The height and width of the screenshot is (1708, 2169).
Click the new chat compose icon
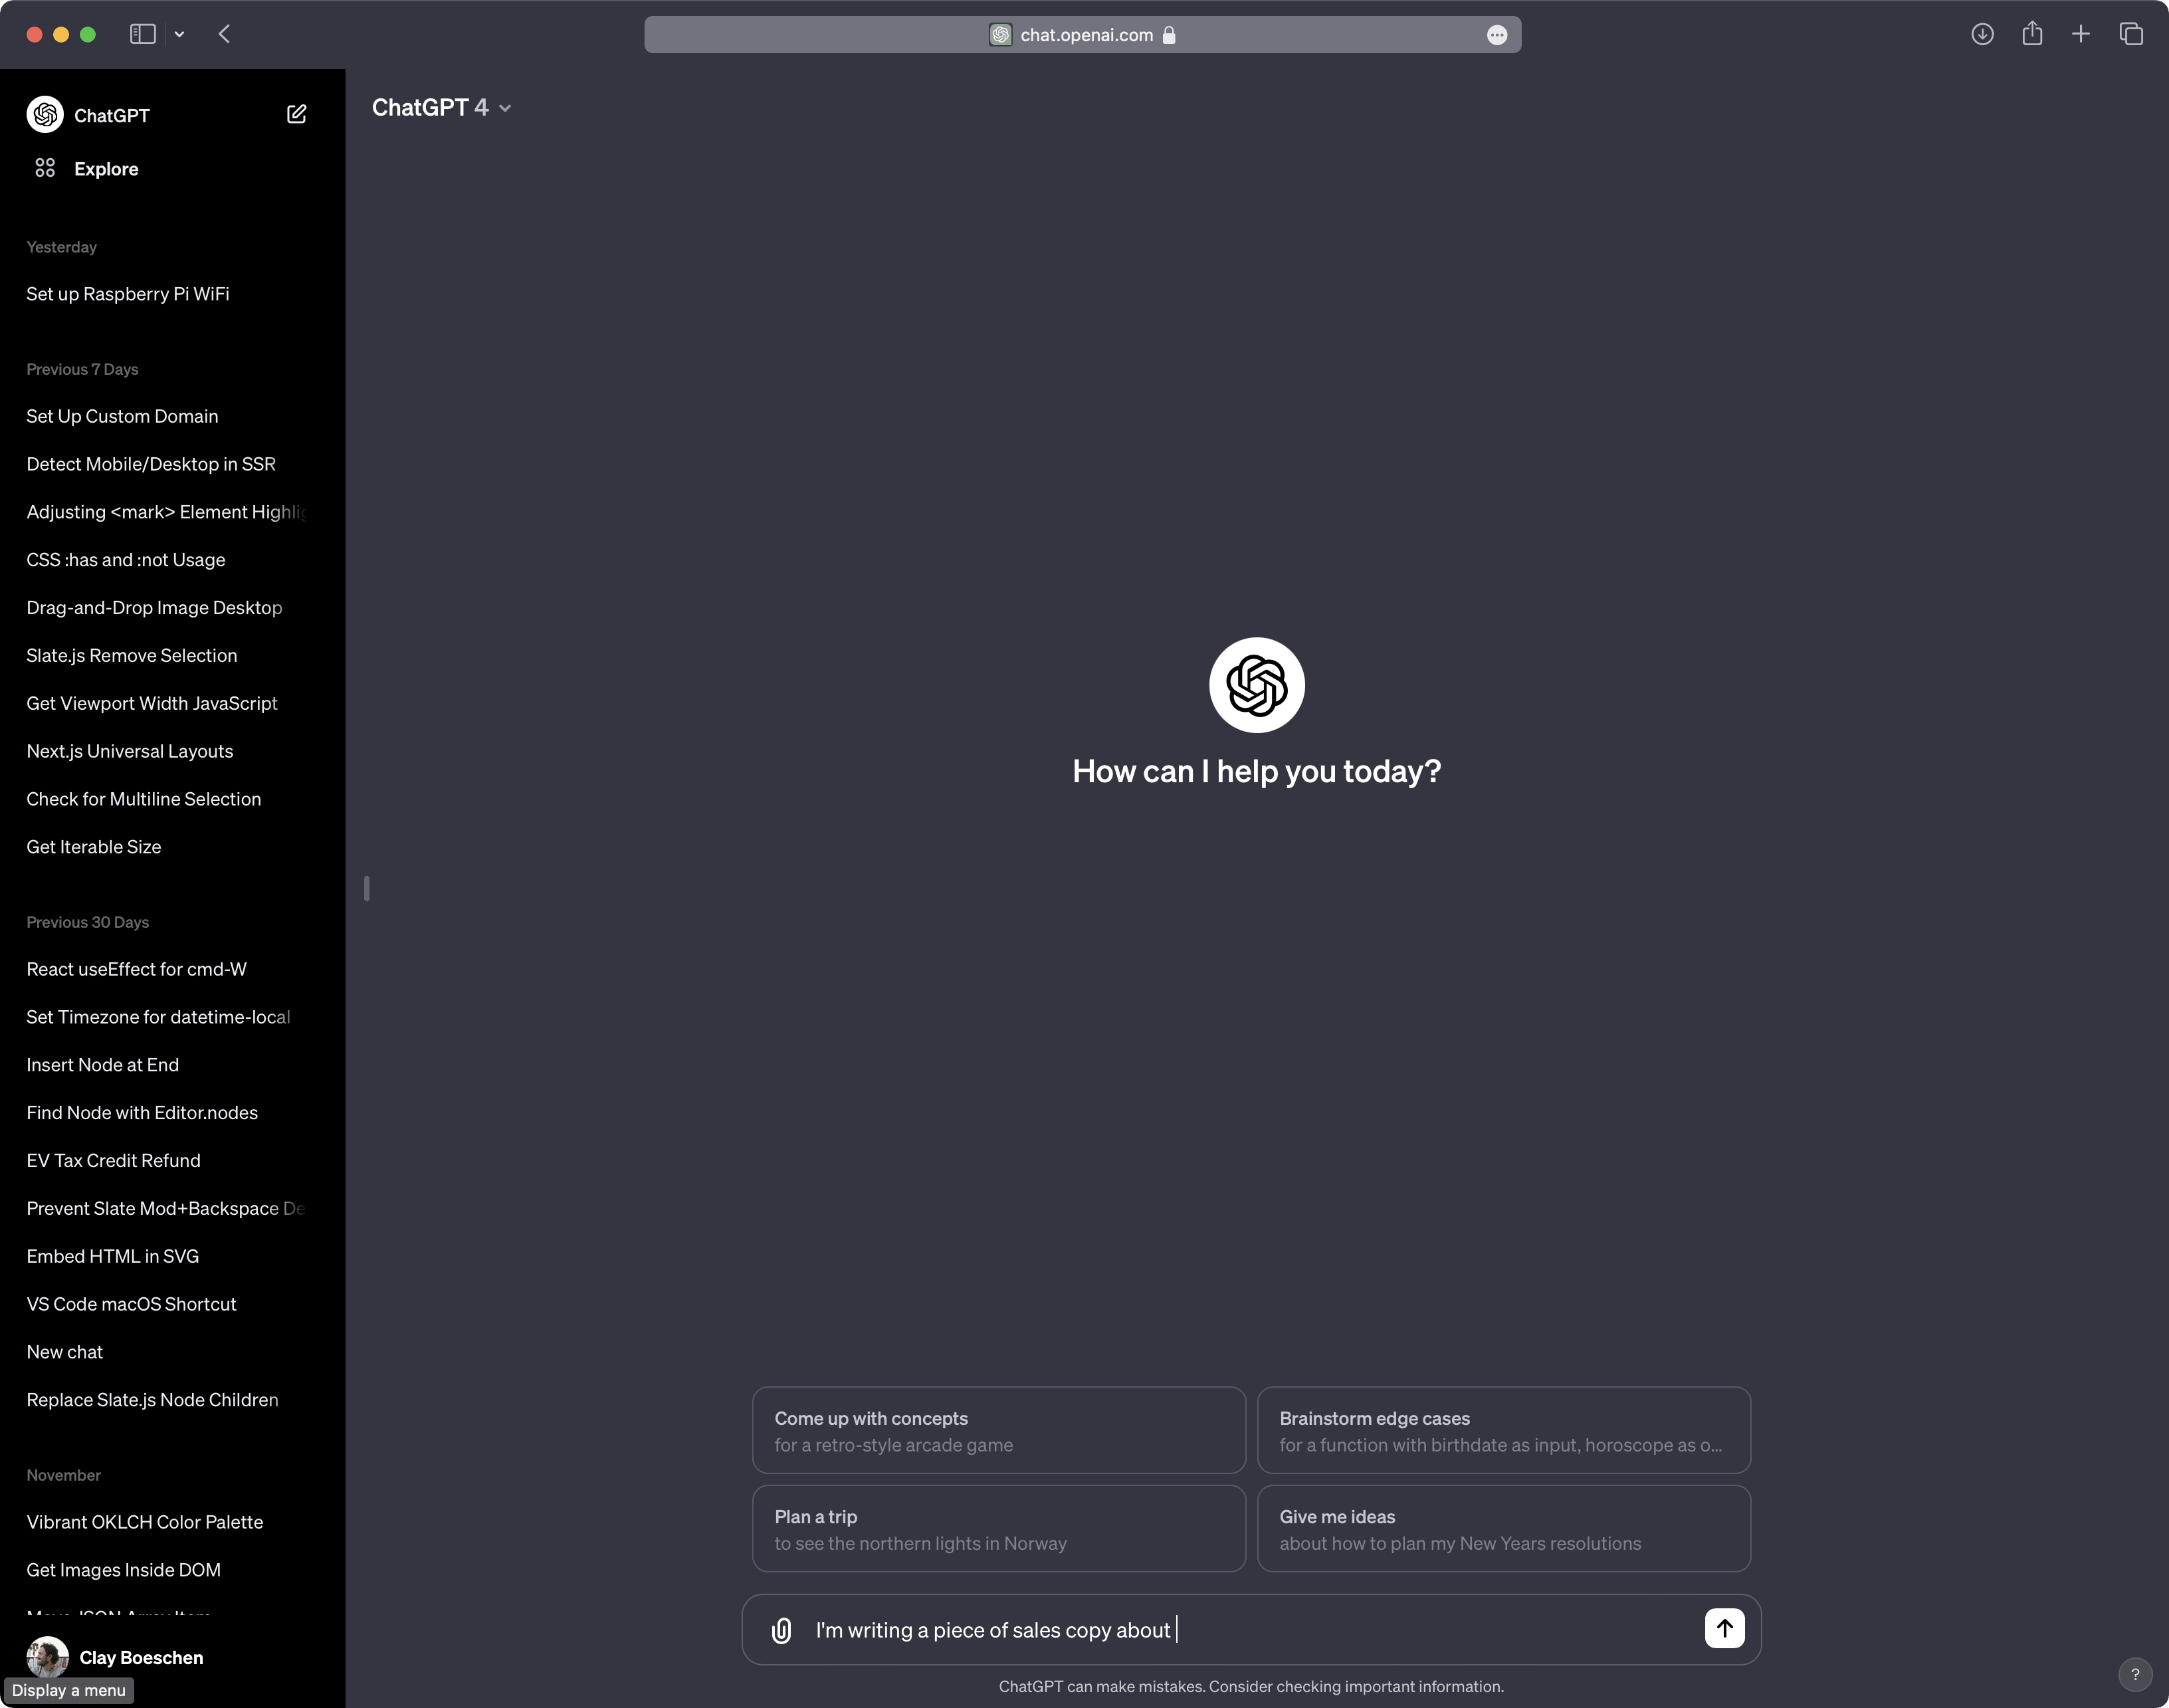tap(296, 114)
